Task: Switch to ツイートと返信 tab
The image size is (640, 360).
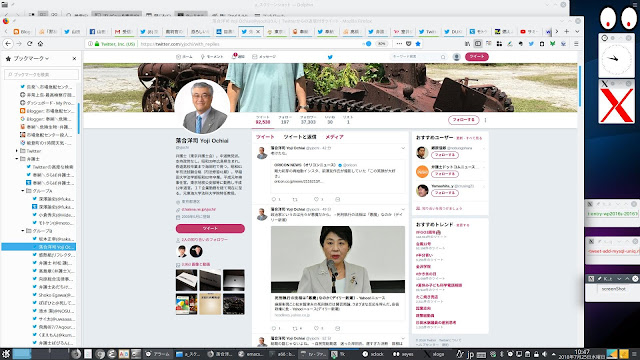Action: click(300, 137)
